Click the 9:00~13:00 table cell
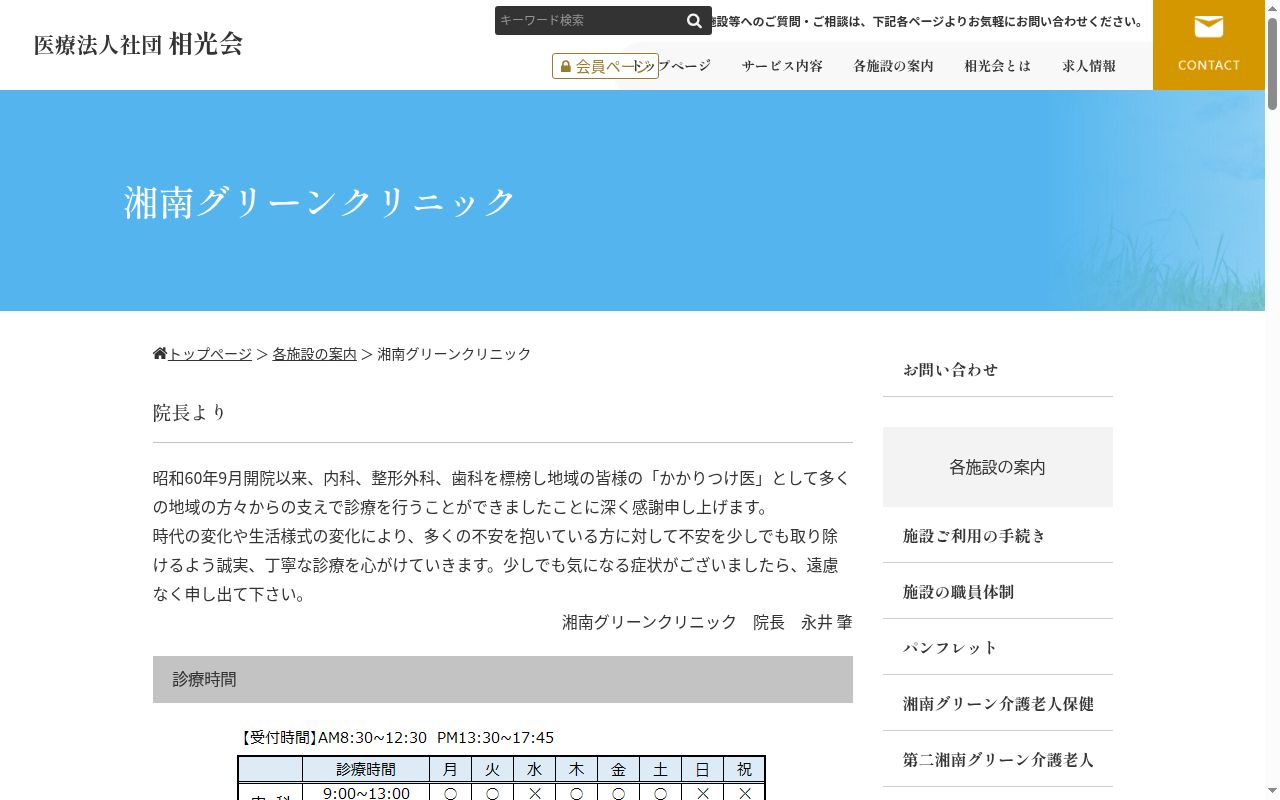Viewport: 1280px width, 800px height. click(x=366, y=792)
